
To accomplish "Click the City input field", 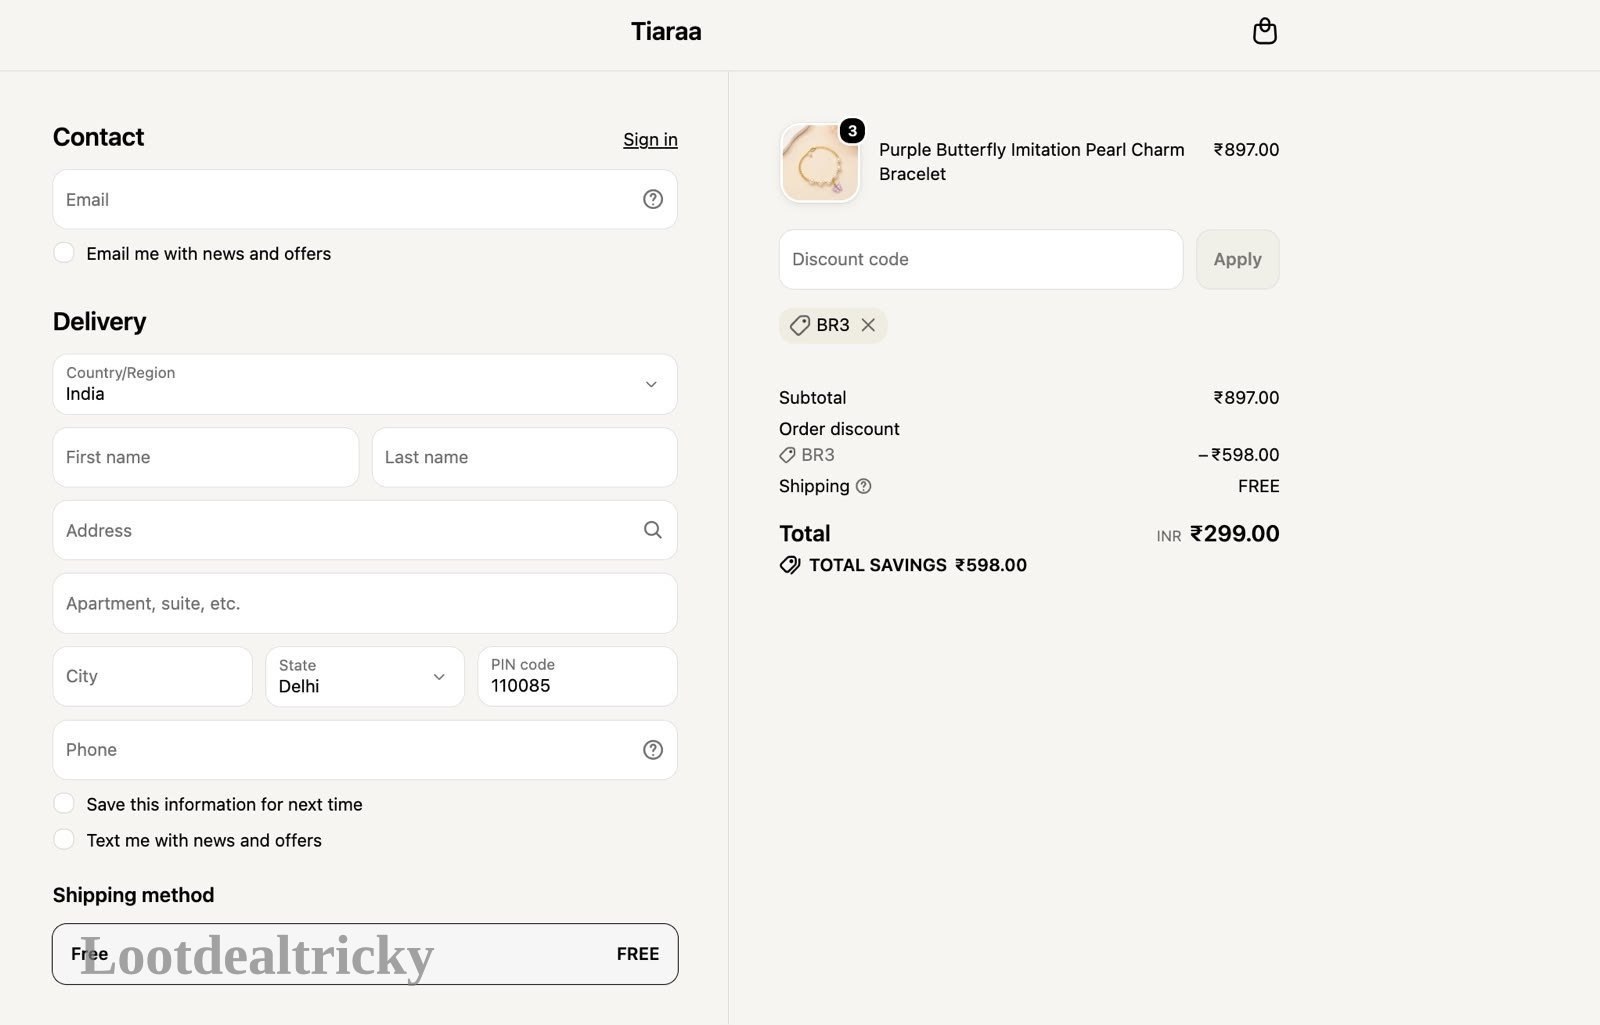I will (x=152, y=676).
